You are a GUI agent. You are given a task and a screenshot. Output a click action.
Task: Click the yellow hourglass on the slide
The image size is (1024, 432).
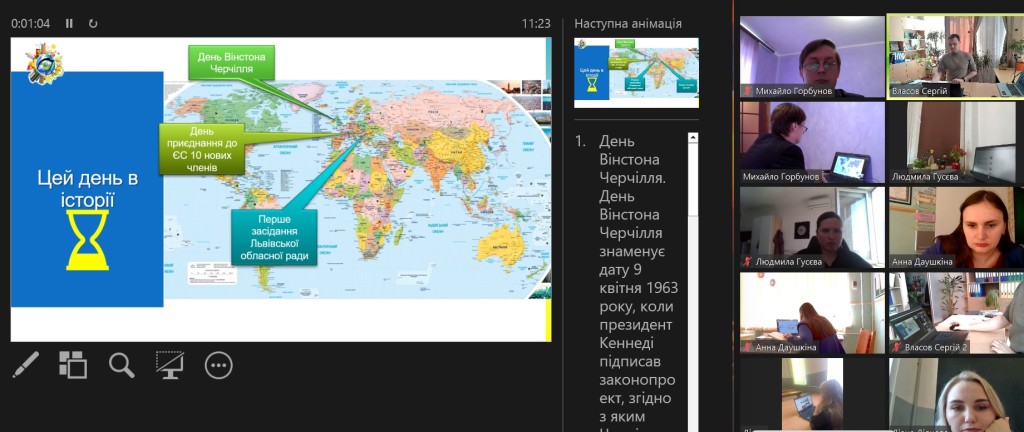click(x=87, y=240)
